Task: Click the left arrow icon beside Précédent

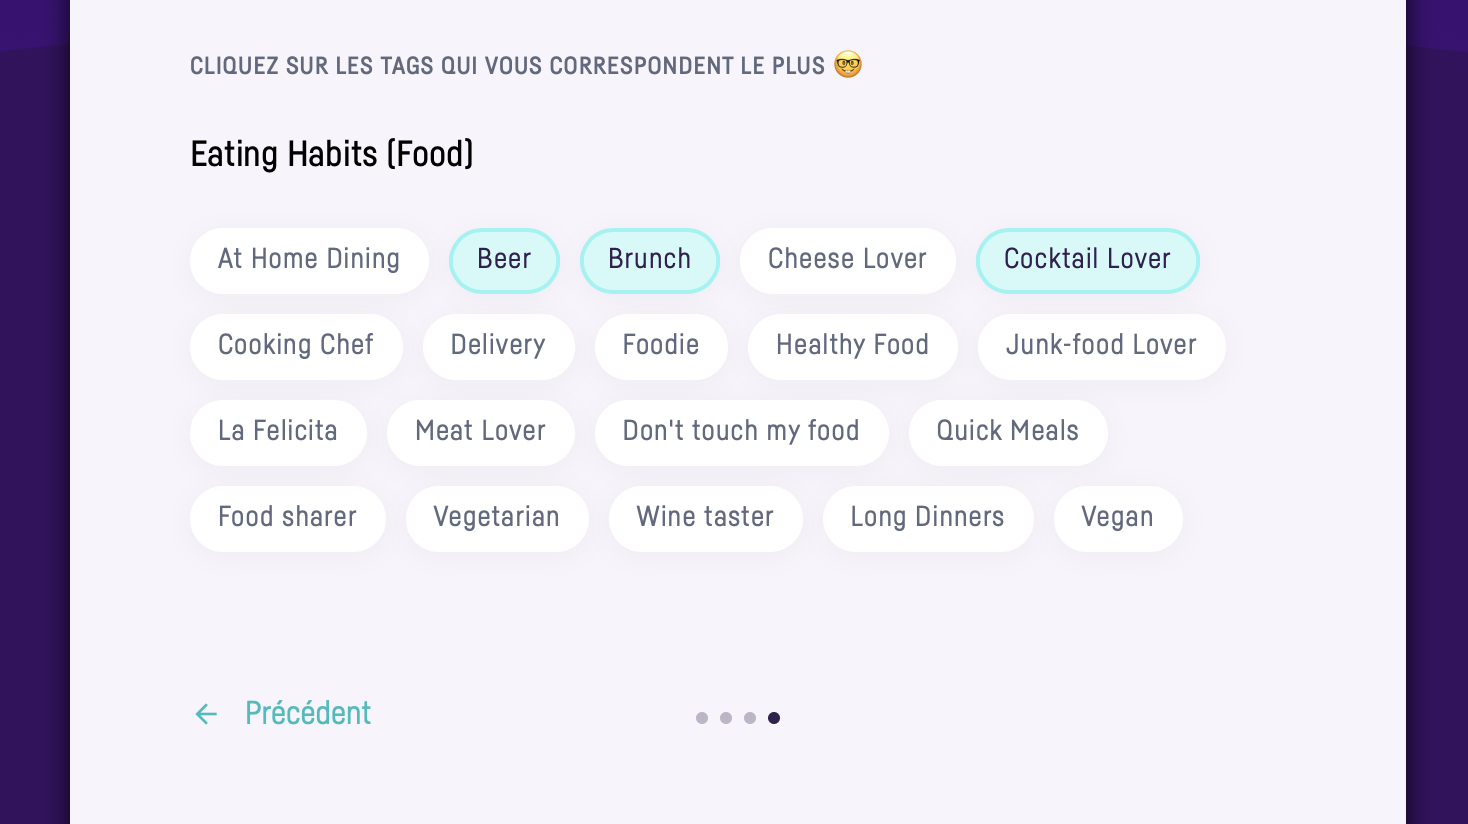Action: 206,714
